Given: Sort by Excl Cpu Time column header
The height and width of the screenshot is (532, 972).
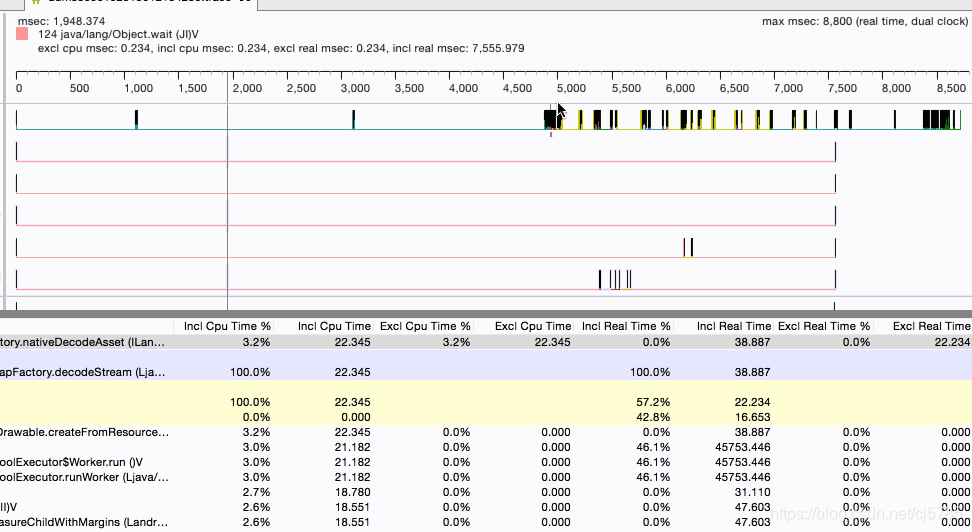Looking at the screenshot, I should point(532,326).
